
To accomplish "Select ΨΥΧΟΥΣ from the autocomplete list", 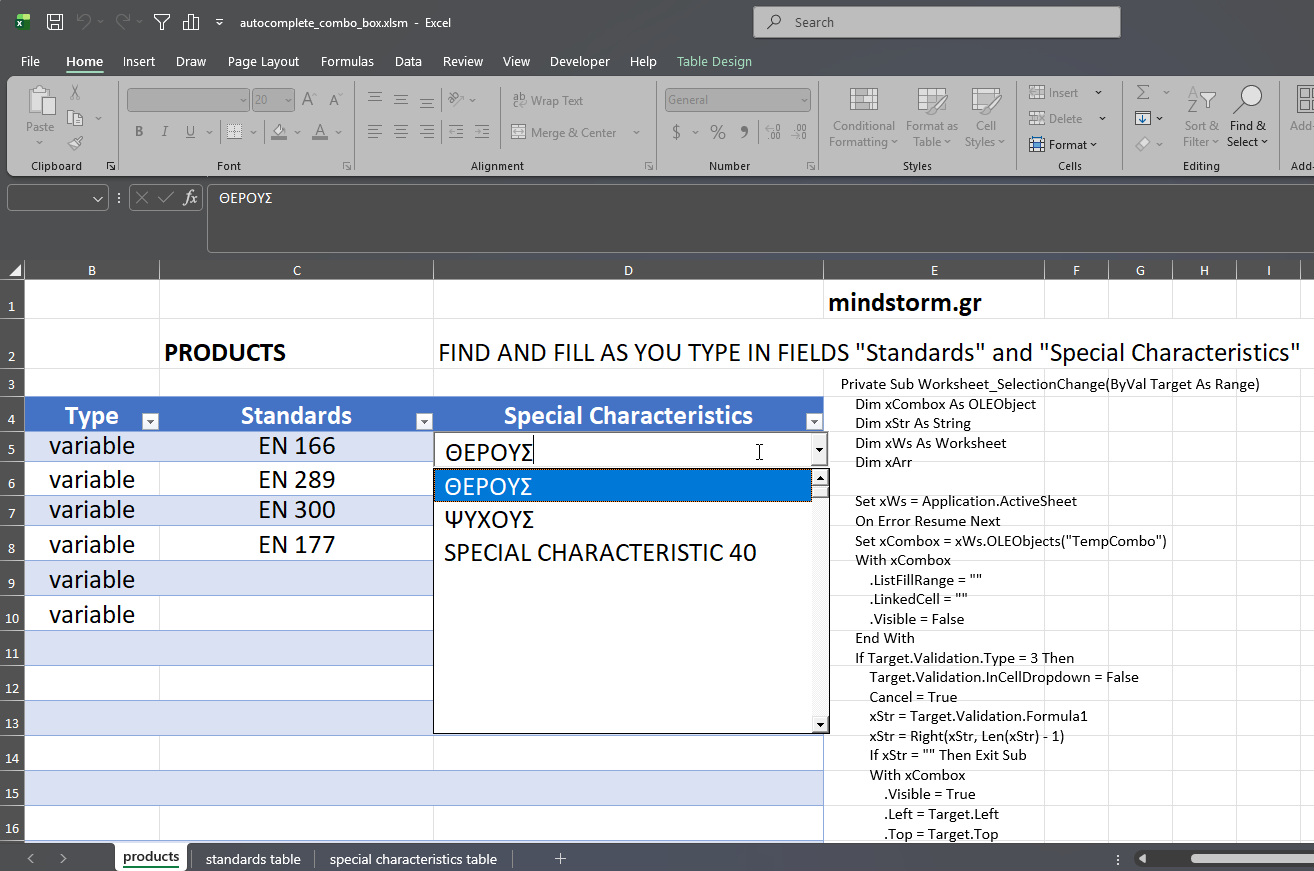I will coord(489,520).
